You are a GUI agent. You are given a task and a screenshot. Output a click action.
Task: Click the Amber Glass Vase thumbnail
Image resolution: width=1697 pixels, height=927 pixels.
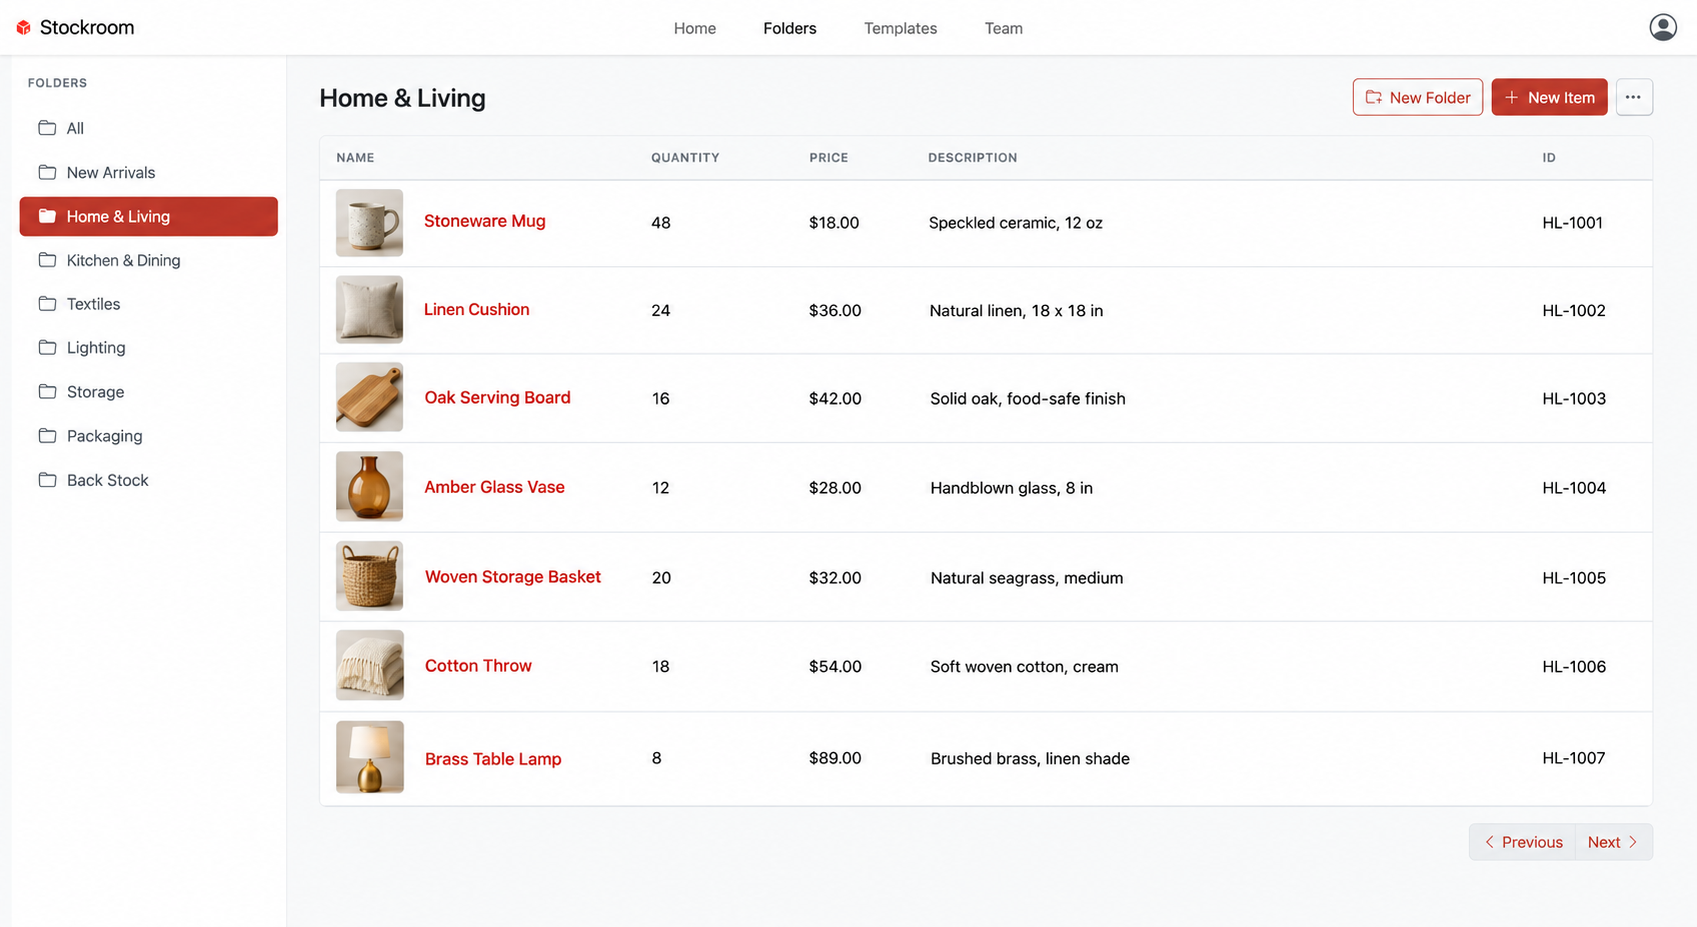tap(369, 487)
